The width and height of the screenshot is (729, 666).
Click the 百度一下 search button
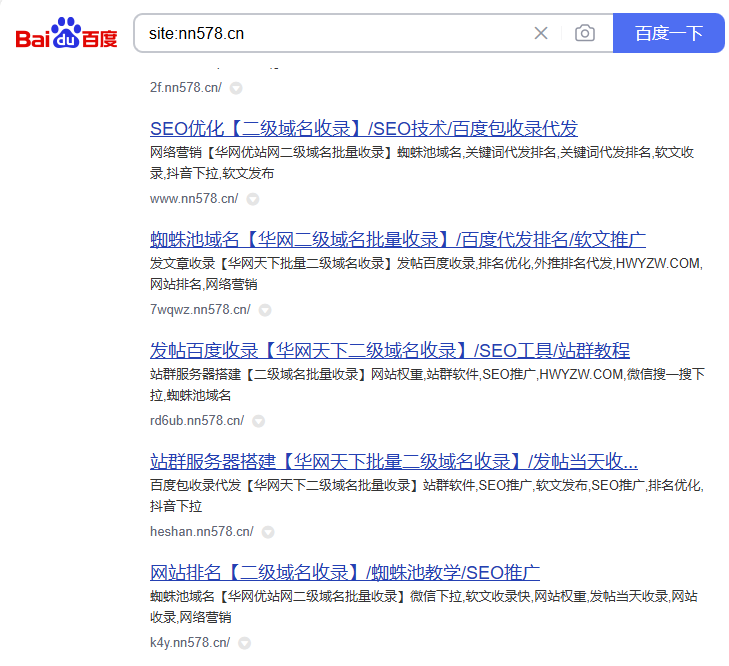point(668,33)
